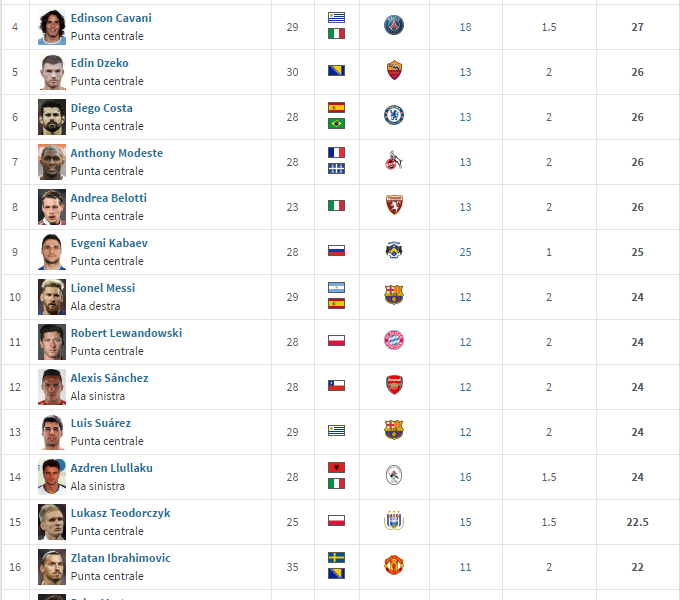This screenshot has height=600, width=680.
Task: Open Azdren Llullaku's player profile
Action: click(x=111, y=468)
